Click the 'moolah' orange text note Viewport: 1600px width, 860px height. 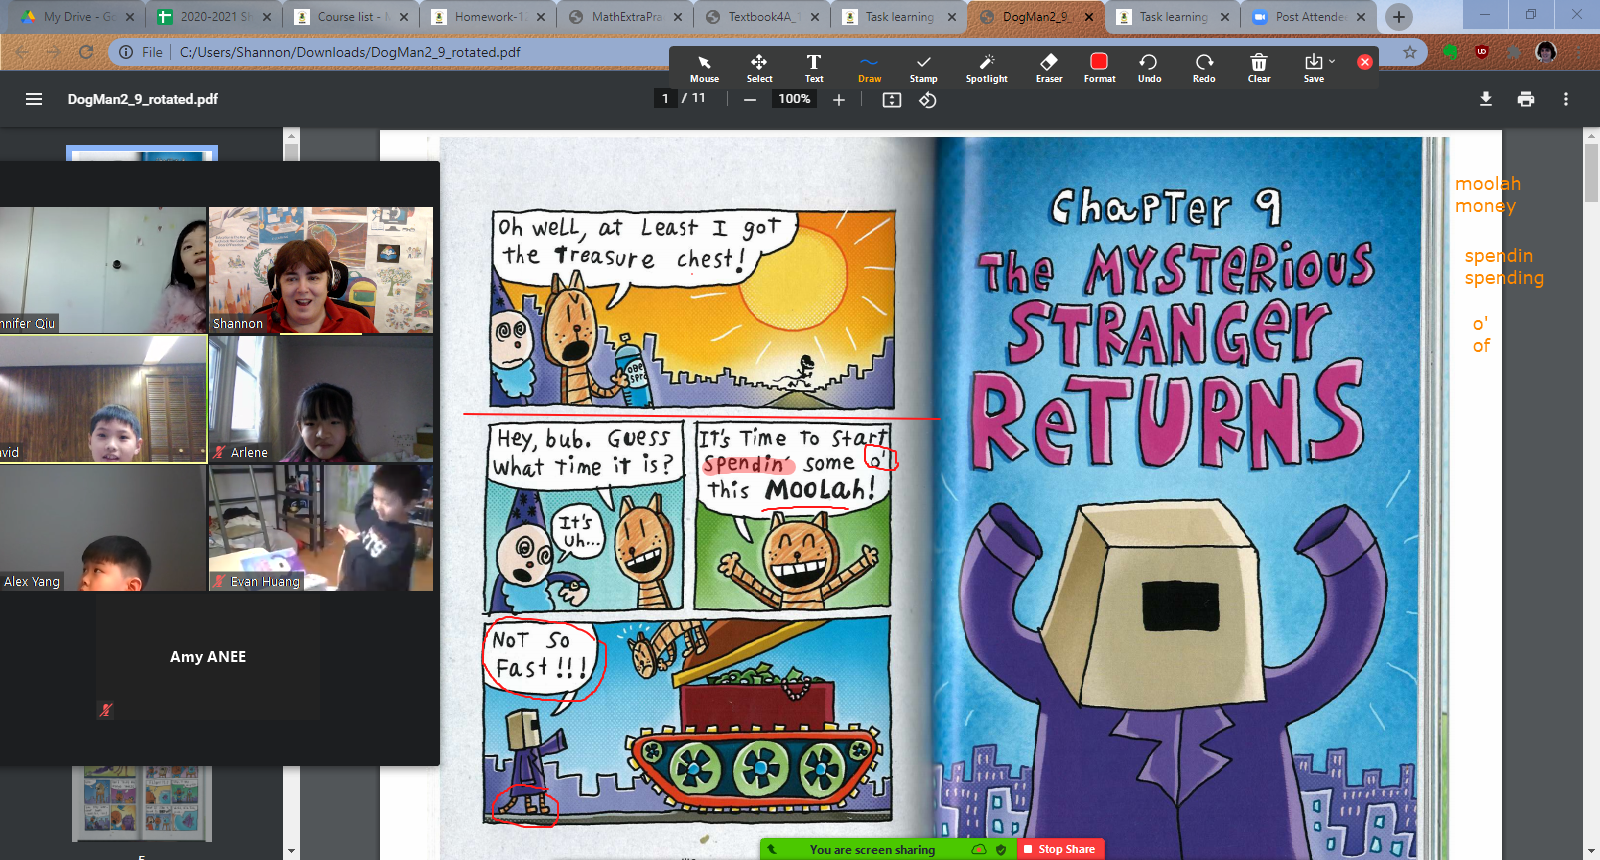coord(1487,184)
